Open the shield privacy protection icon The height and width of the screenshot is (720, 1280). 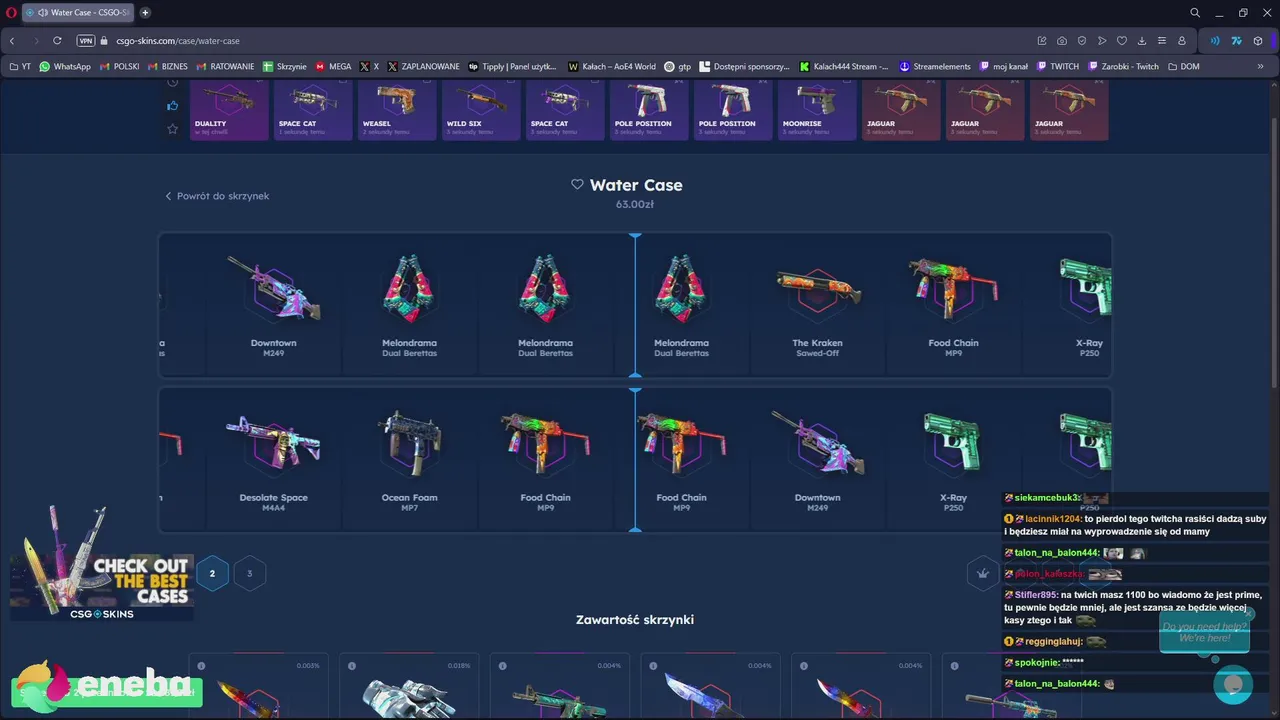(x=1082, y=41)
